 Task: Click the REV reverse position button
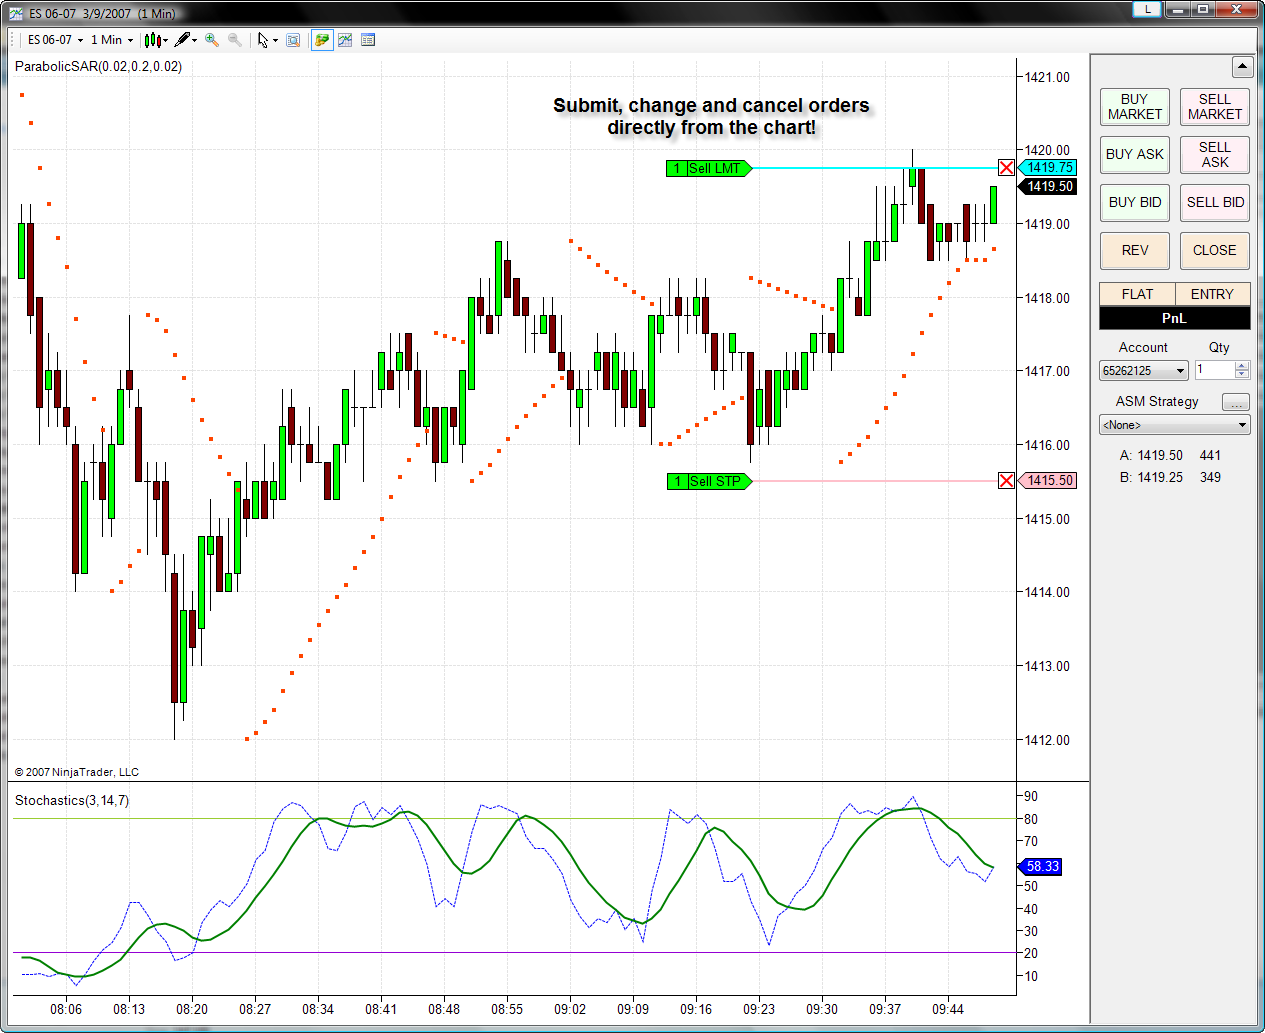click(x=1134, y=251)
